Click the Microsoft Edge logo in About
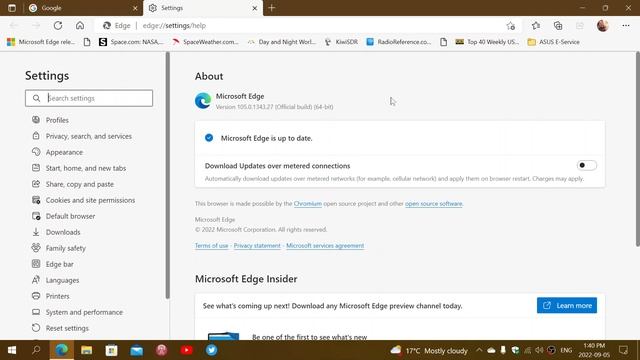640x360 pixels. [203, 101]
